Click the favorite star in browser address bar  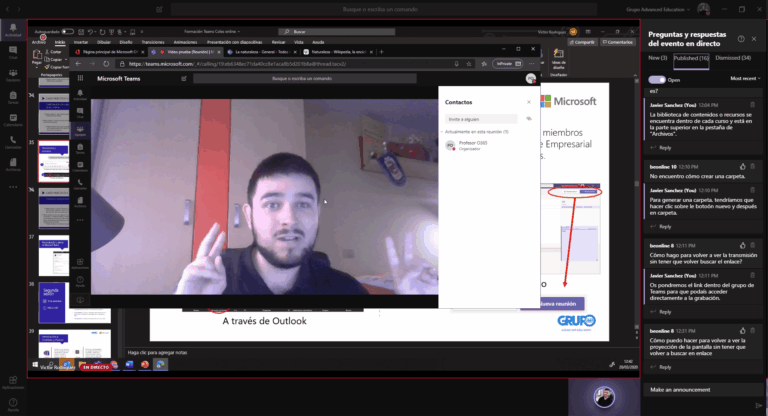(x=469, y=64)
